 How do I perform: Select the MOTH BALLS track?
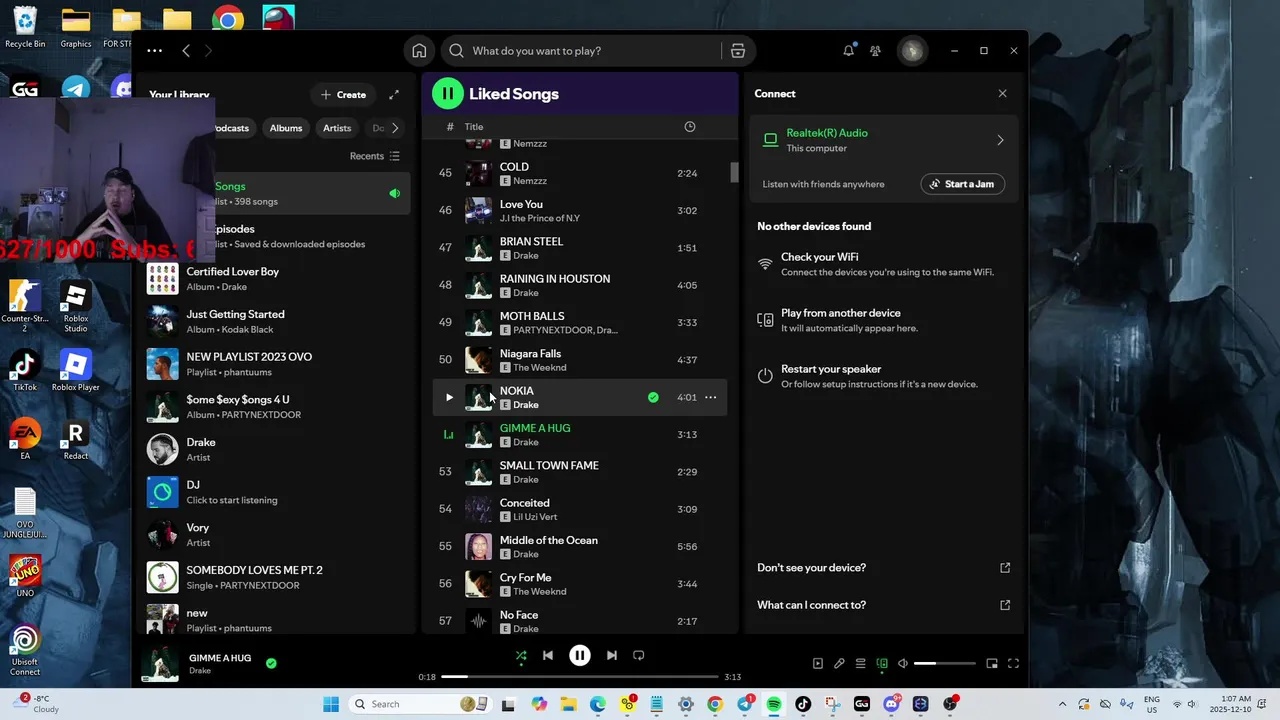pyautogui.click(x=580, y=323)
